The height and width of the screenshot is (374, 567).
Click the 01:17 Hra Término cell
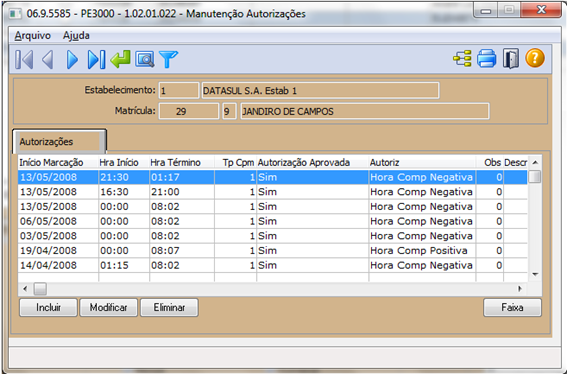tap(182, 177)
